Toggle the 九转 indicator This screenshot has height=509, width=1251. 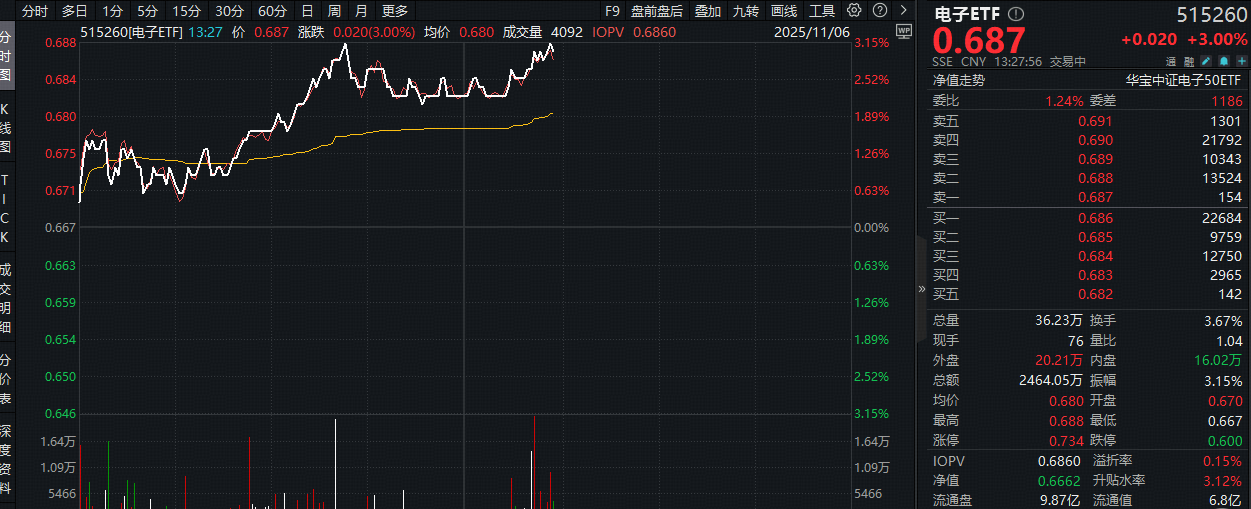745,11
